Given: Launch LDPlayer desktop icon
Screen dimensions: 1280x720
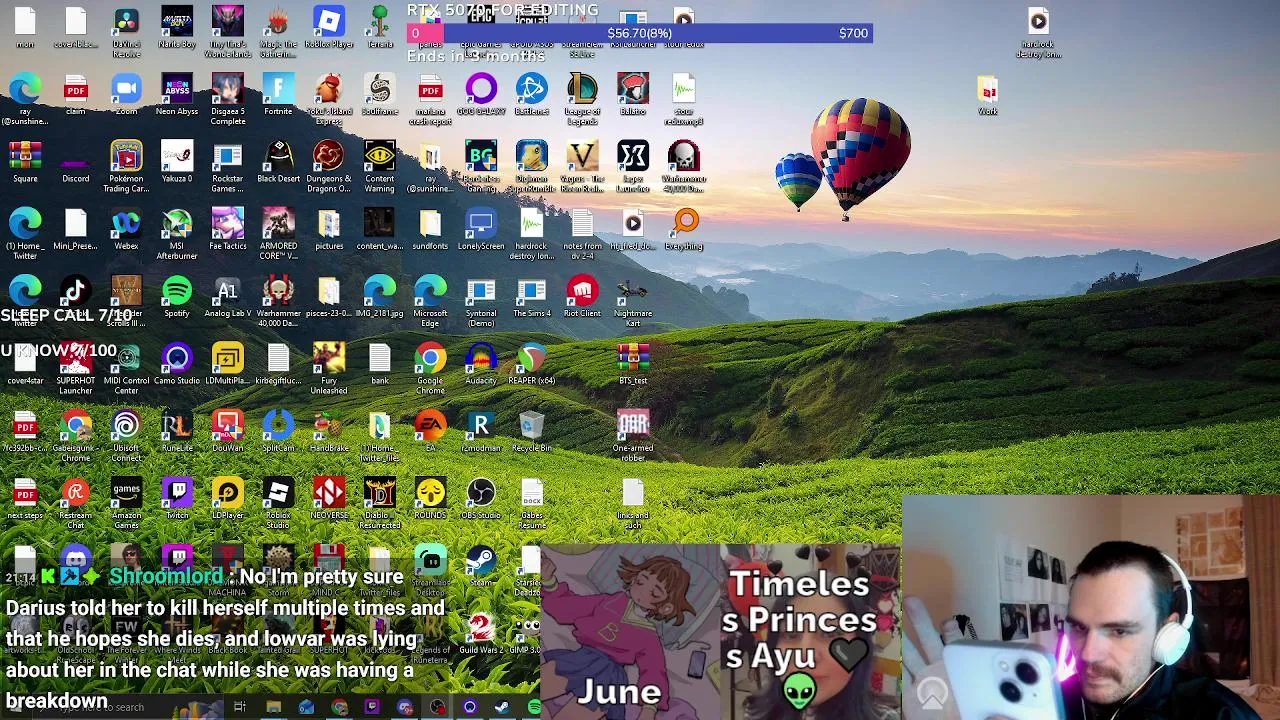Looking at the screenshot, I should pos(228,493).
